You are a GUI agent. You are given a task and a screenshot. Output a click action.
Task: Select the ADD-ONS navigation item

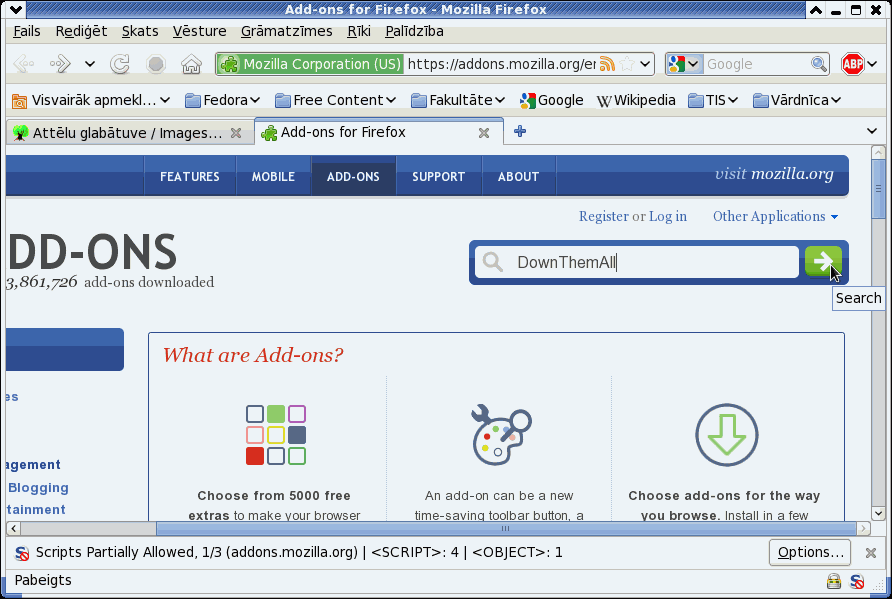(353, 177)
